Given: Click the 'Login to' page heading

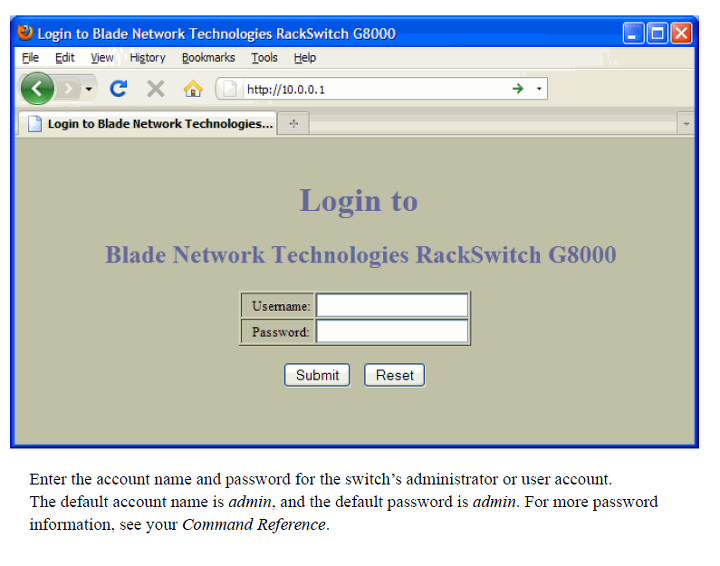Looking at the screenshot, I should (x=358, y=201).
